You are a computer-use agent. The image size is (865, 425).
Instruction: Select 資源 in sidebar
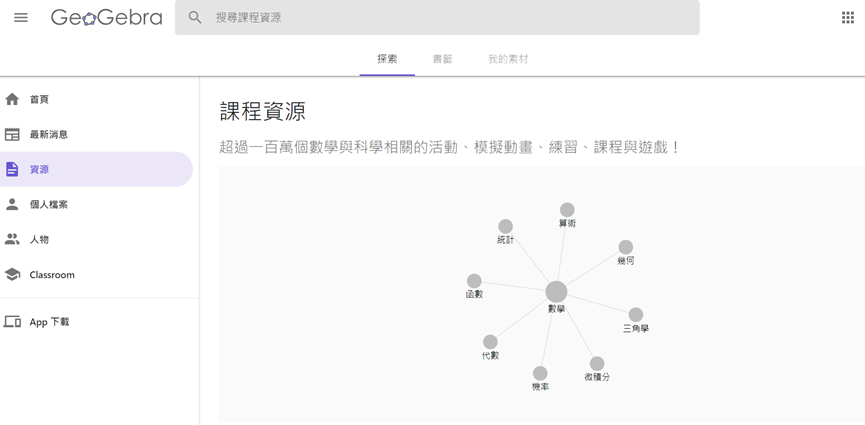pyautogui.click(x=97, y=169)
